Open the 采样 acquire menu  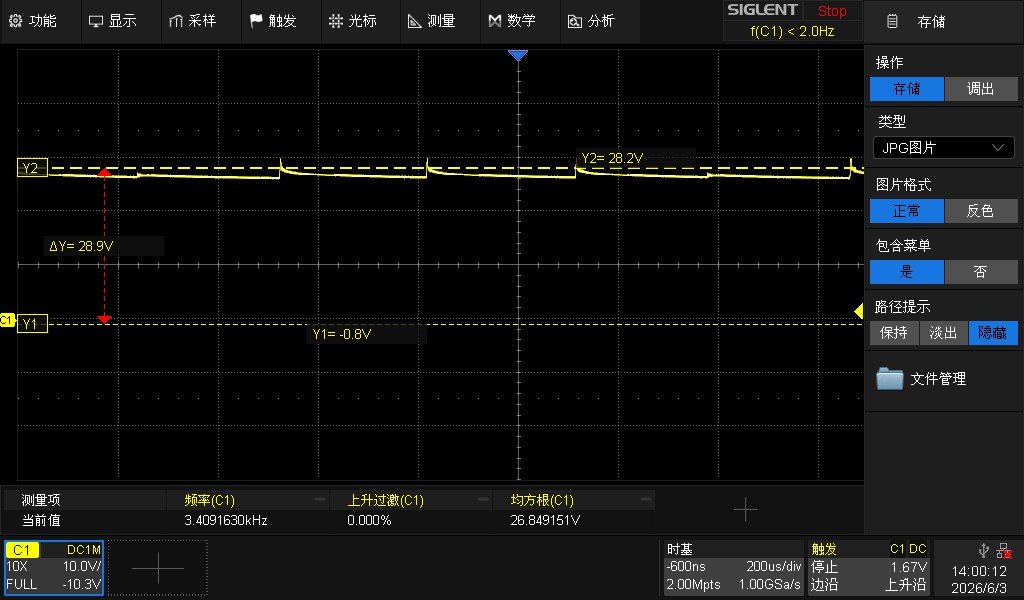(x=192, y=21)
